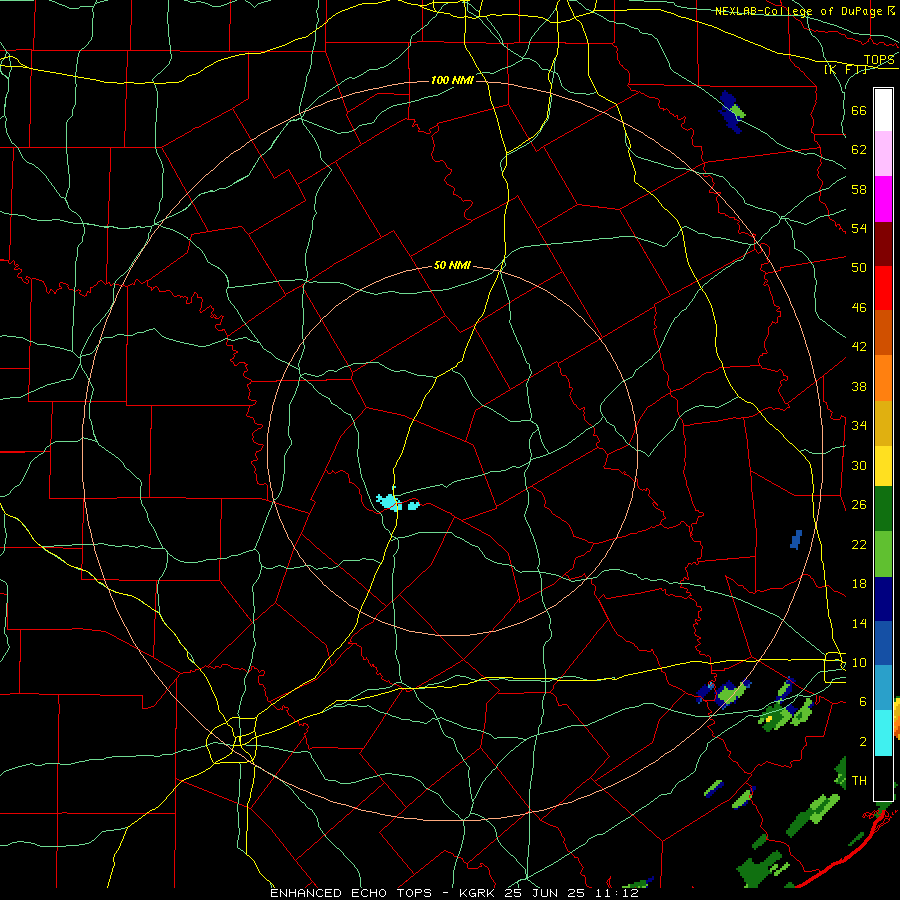Click the 66 legend value
The width and height of the screenshot is (900, 900).
coord(859,110)
